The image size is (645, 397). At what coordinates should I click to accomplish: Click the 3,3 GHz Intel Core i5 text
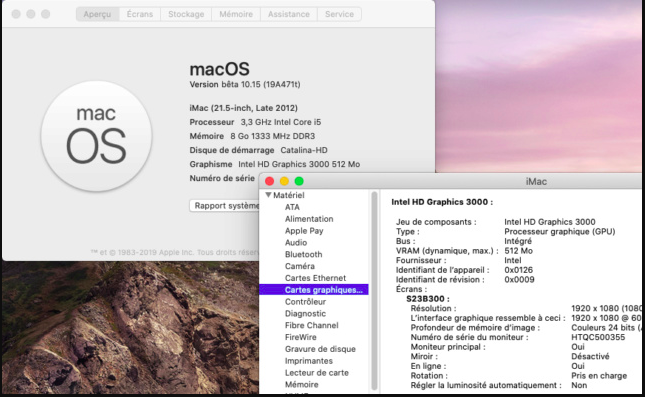point(281,122)
